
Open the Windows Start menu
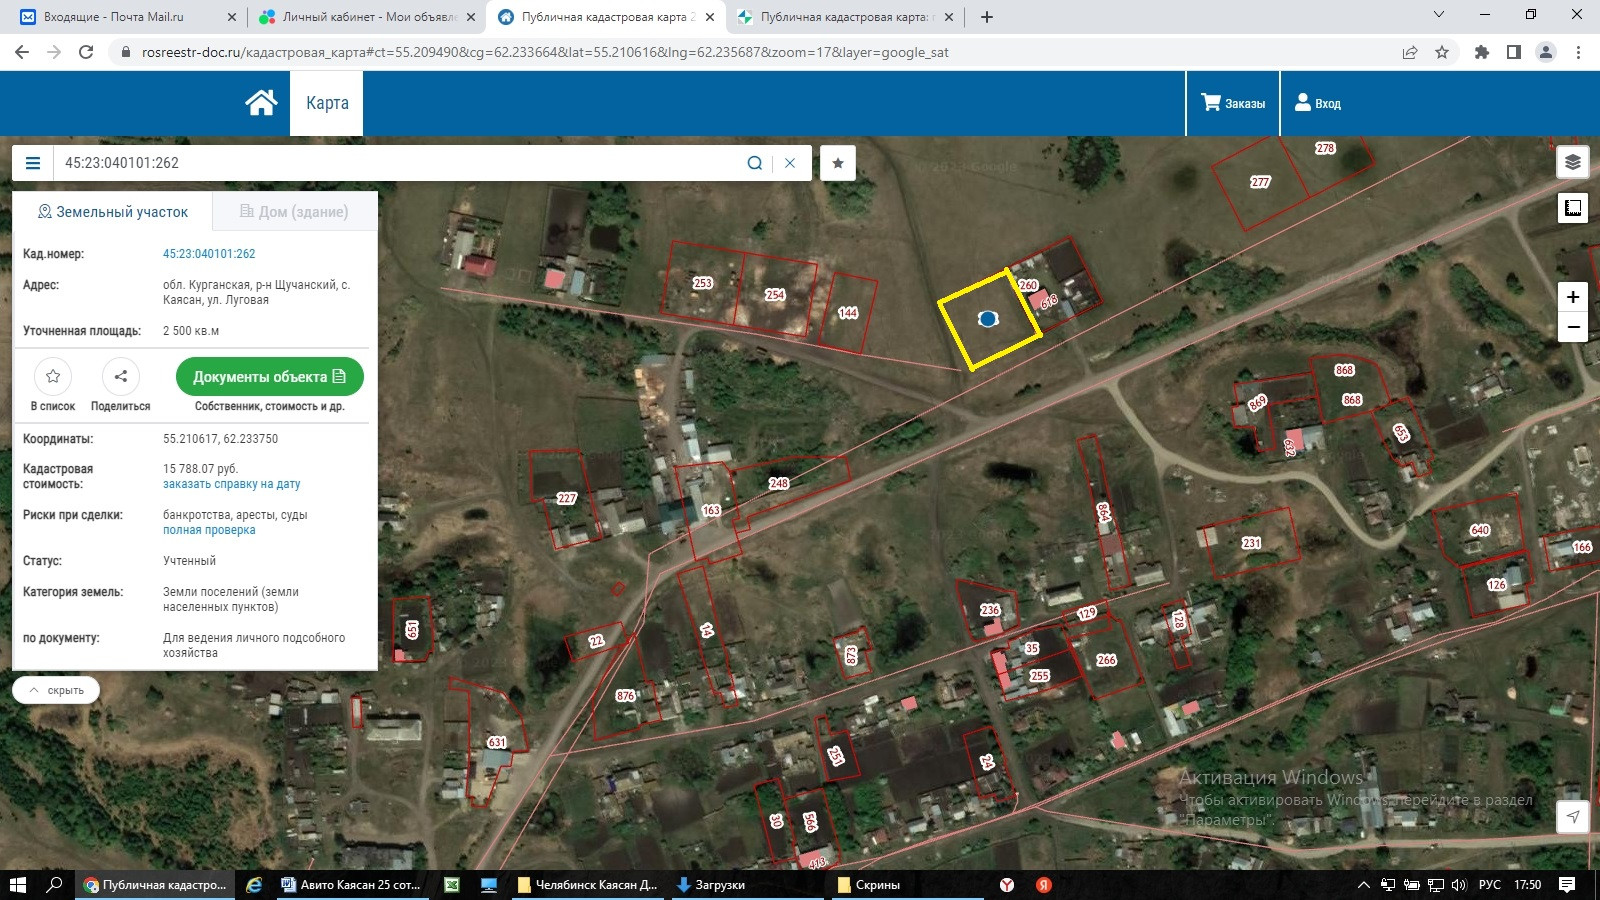pyautogui.click(x=17, y=885)
